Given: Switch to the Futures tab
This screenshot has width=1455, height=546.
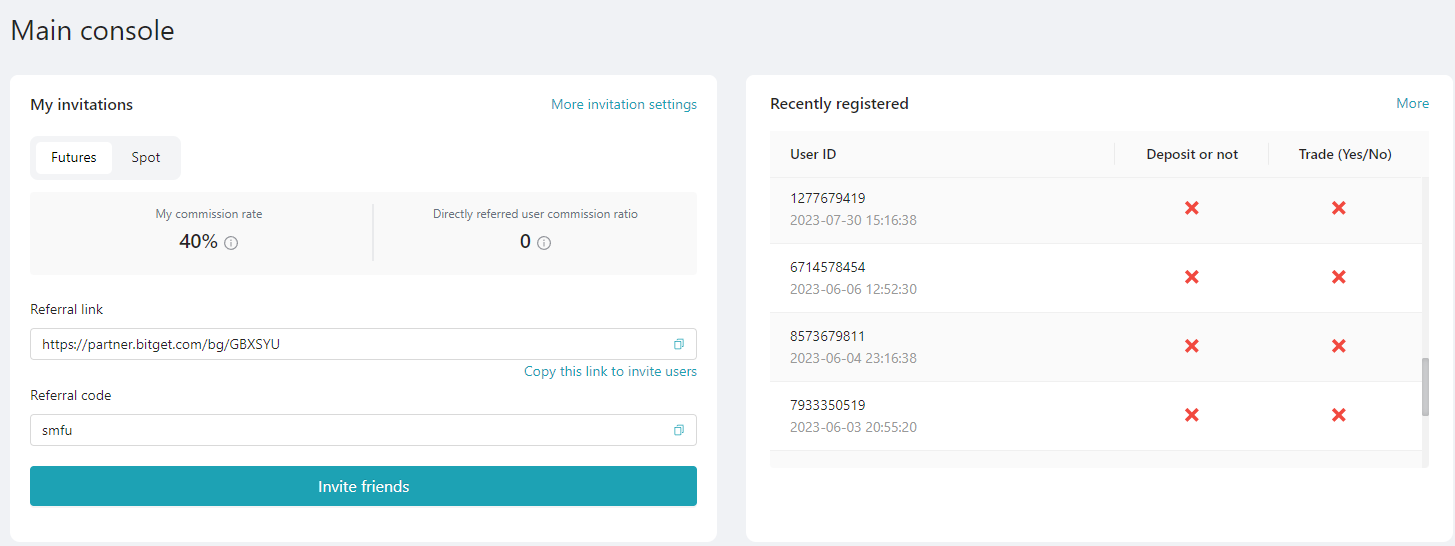Looking at the screenshot, I should click(74, 158).
